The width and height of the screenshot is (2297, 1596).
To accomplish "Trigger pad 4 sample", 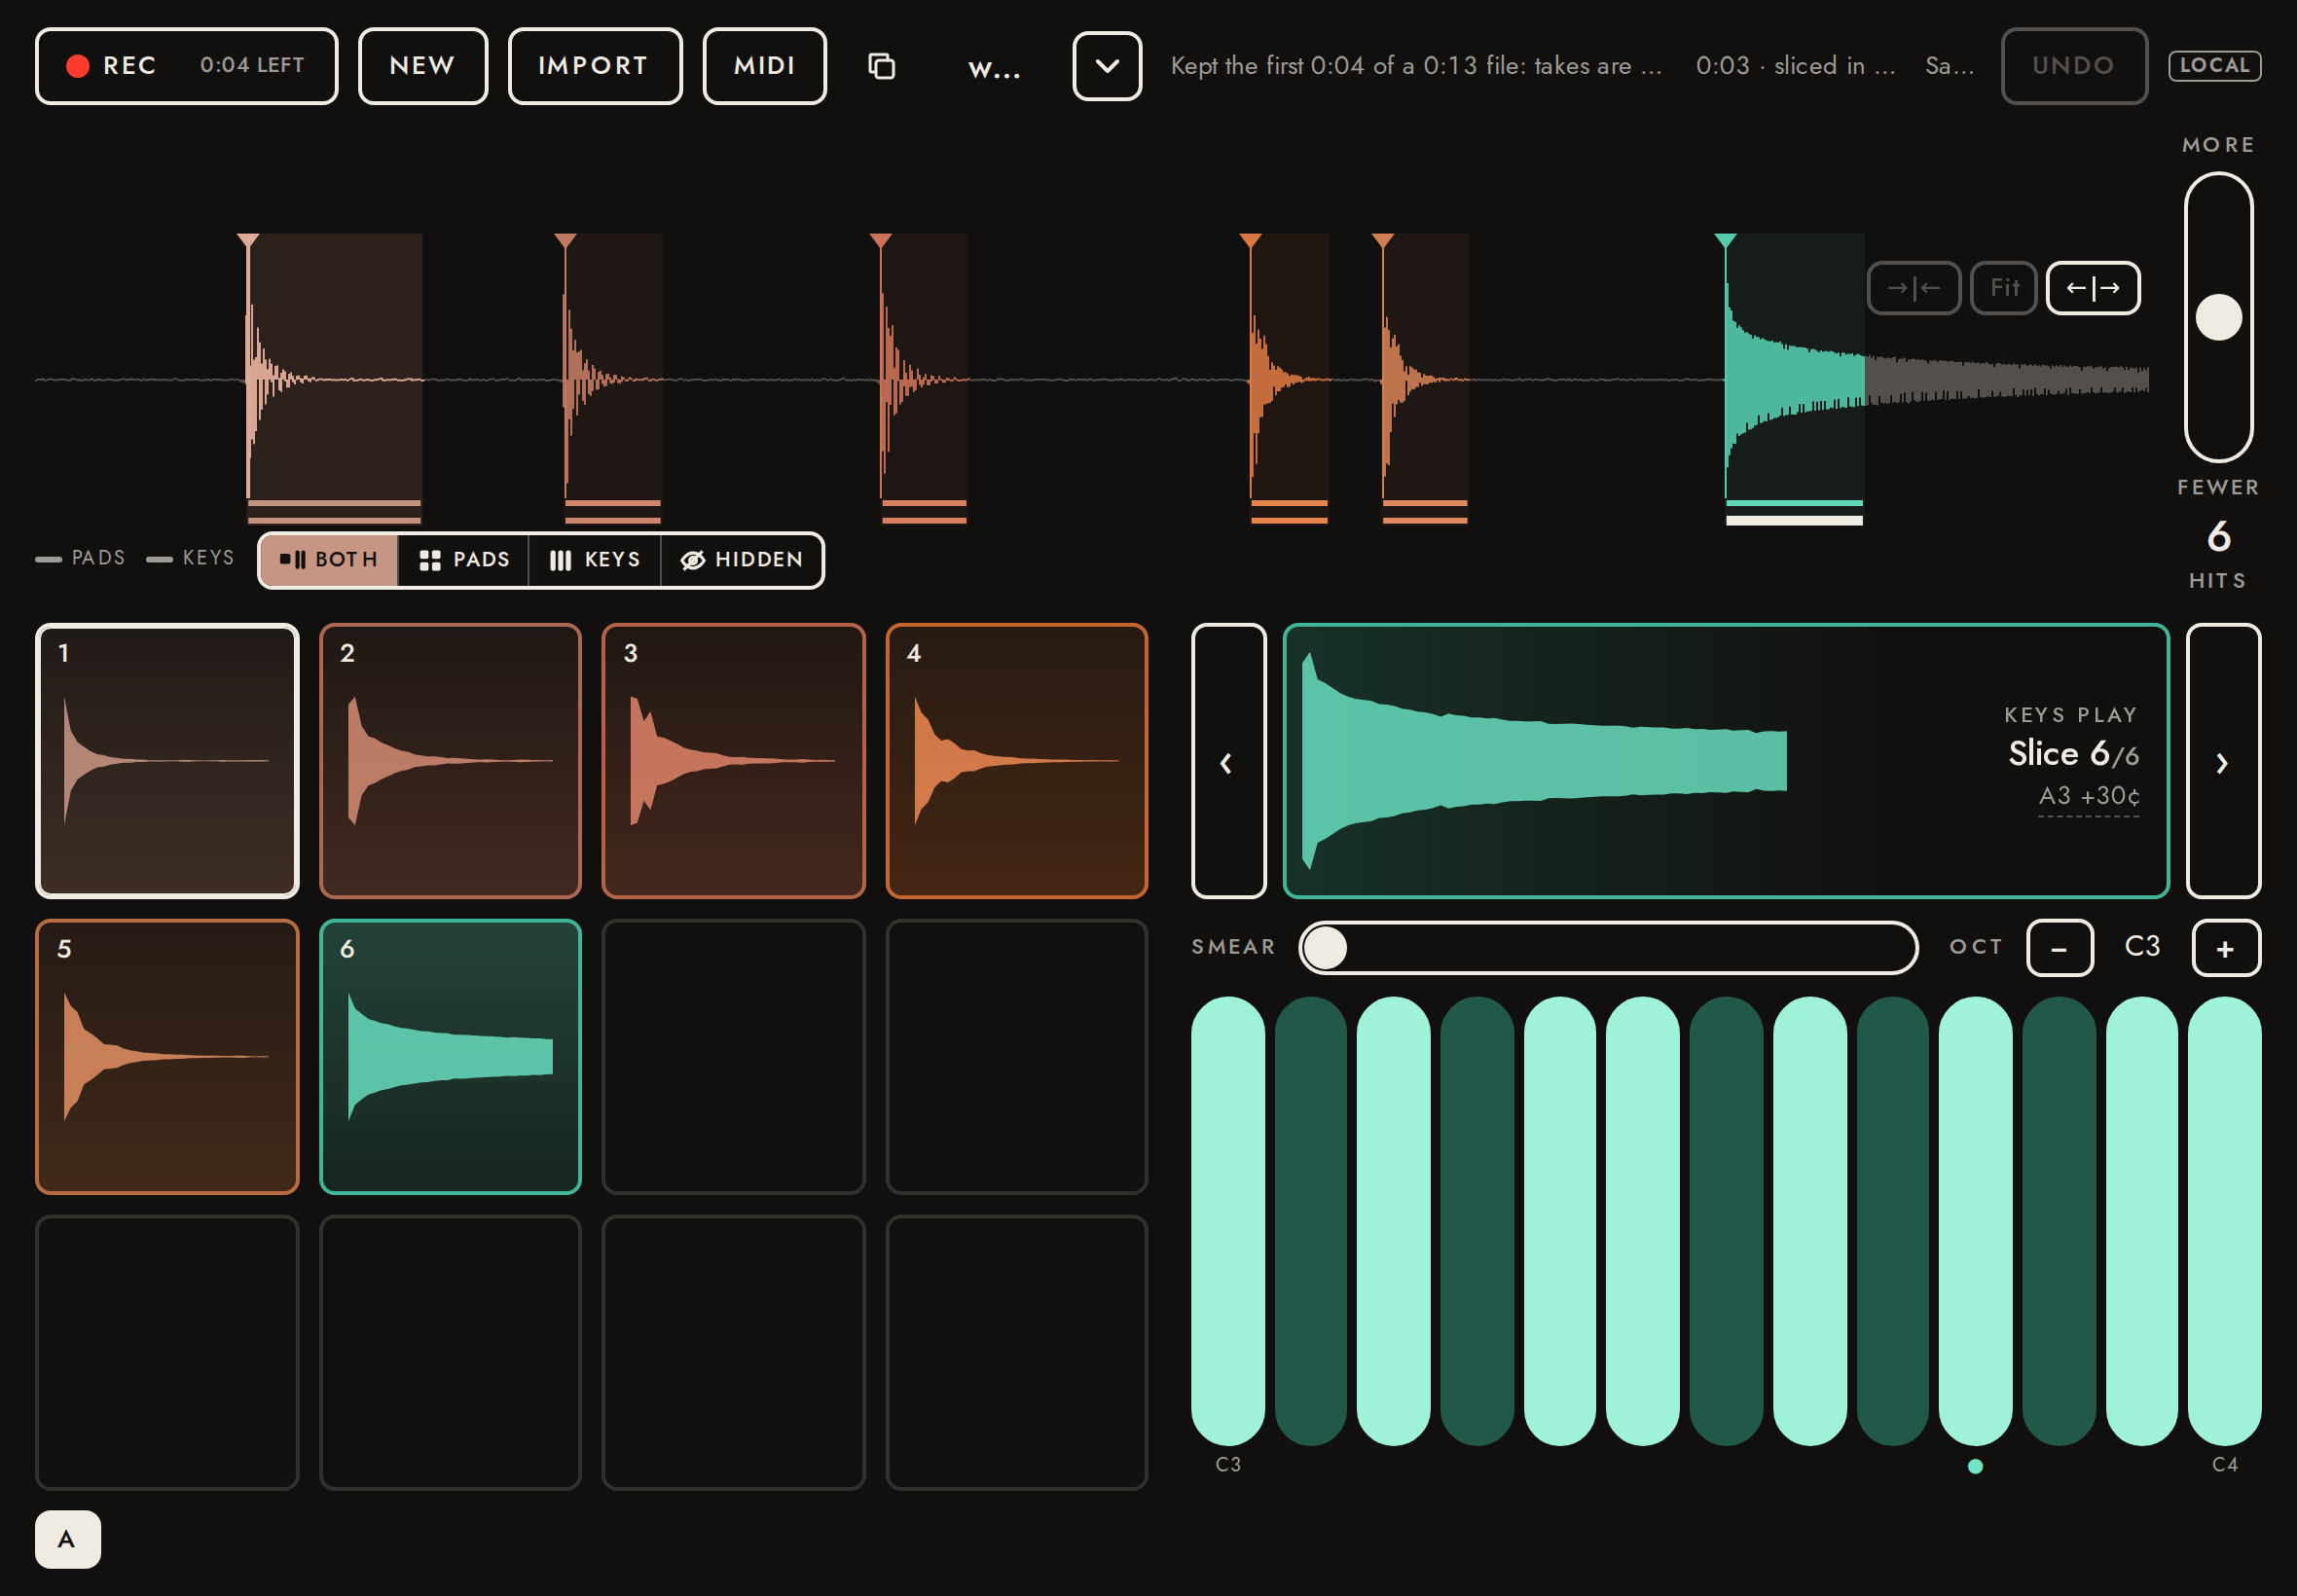I will 1016,761.
